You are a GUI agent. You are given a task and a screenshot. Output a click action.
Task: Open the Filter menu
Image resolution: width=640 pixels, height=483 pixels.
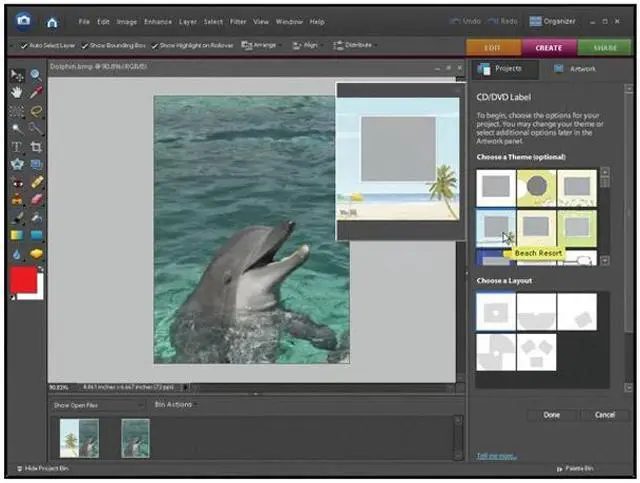pyautogui.click(x=238, y=22)
